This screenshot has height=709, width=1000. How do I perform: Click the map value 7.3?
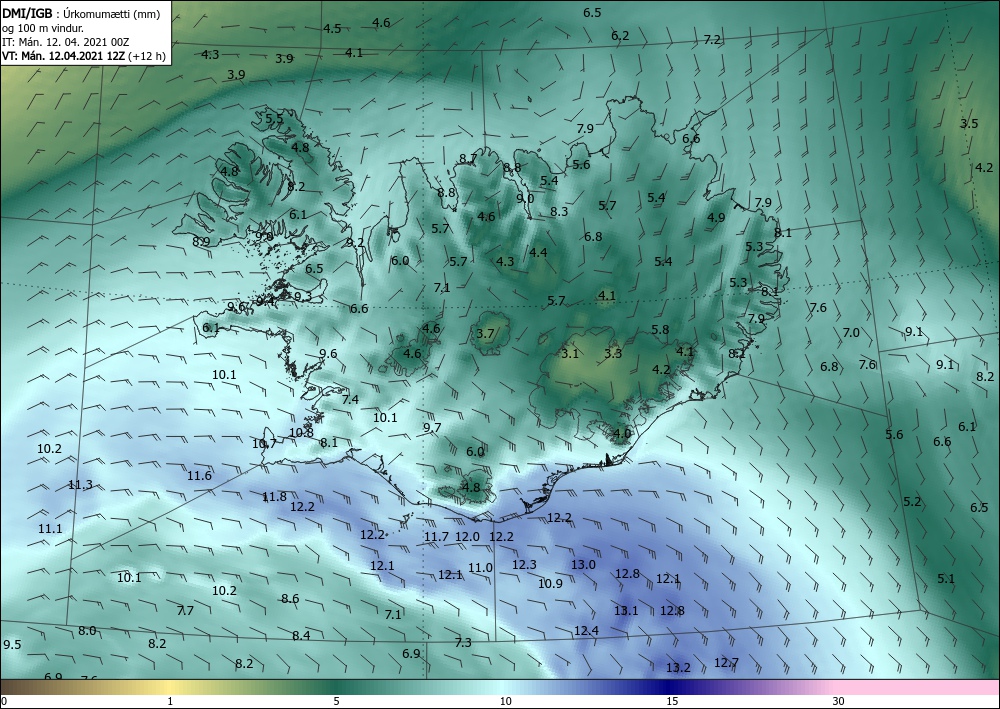(x=462, y=643)
